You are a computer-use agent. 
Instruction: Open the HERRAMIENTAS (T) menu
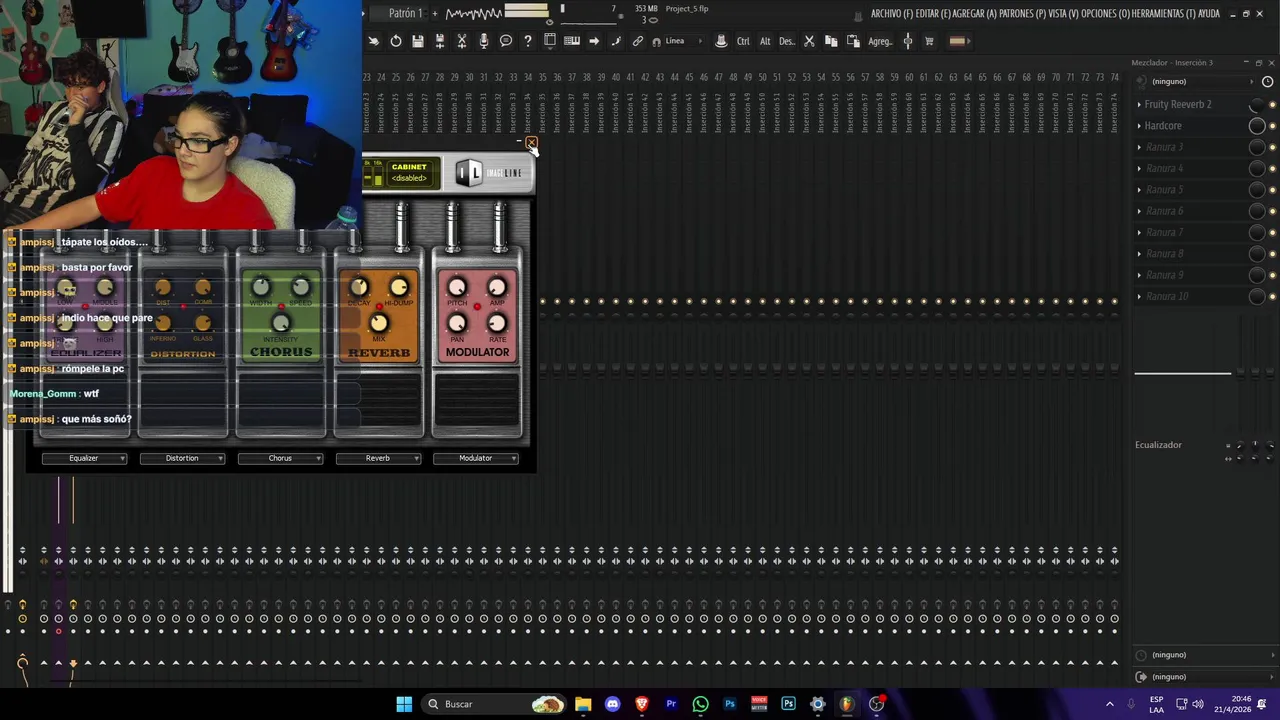click(1164, 14)
